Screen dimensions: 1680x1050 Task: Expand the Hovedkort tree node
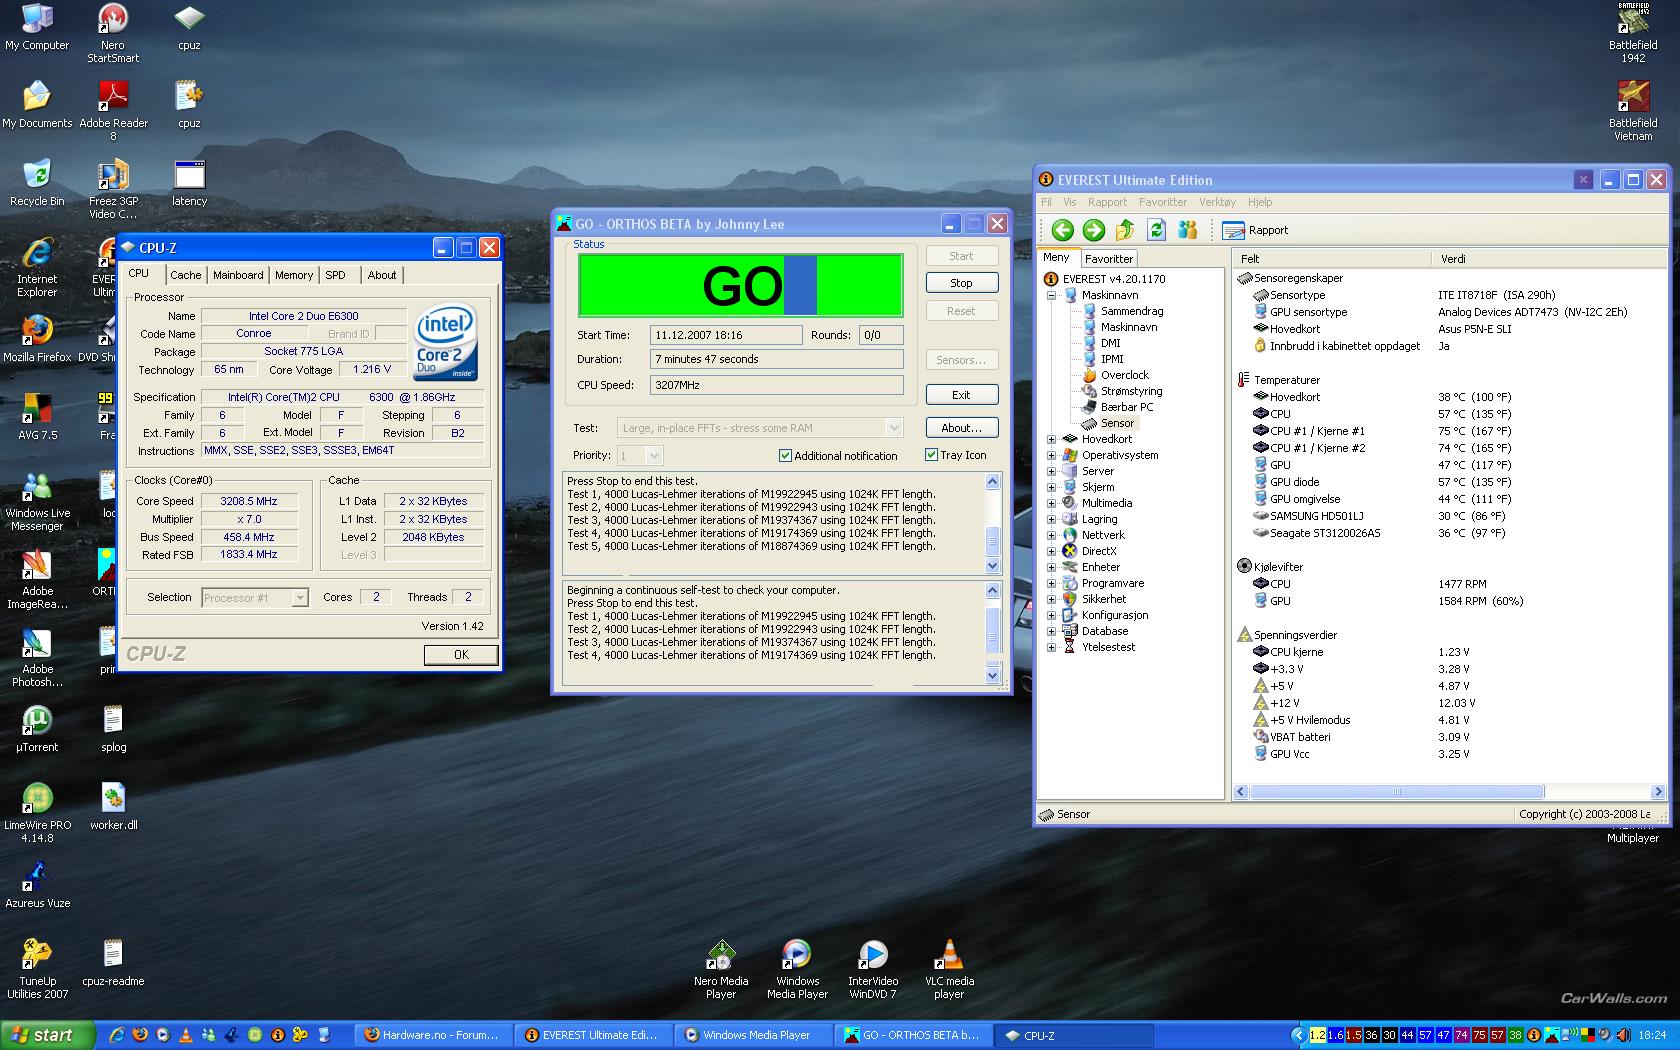pyautogui.click(x=1051, y=439)
